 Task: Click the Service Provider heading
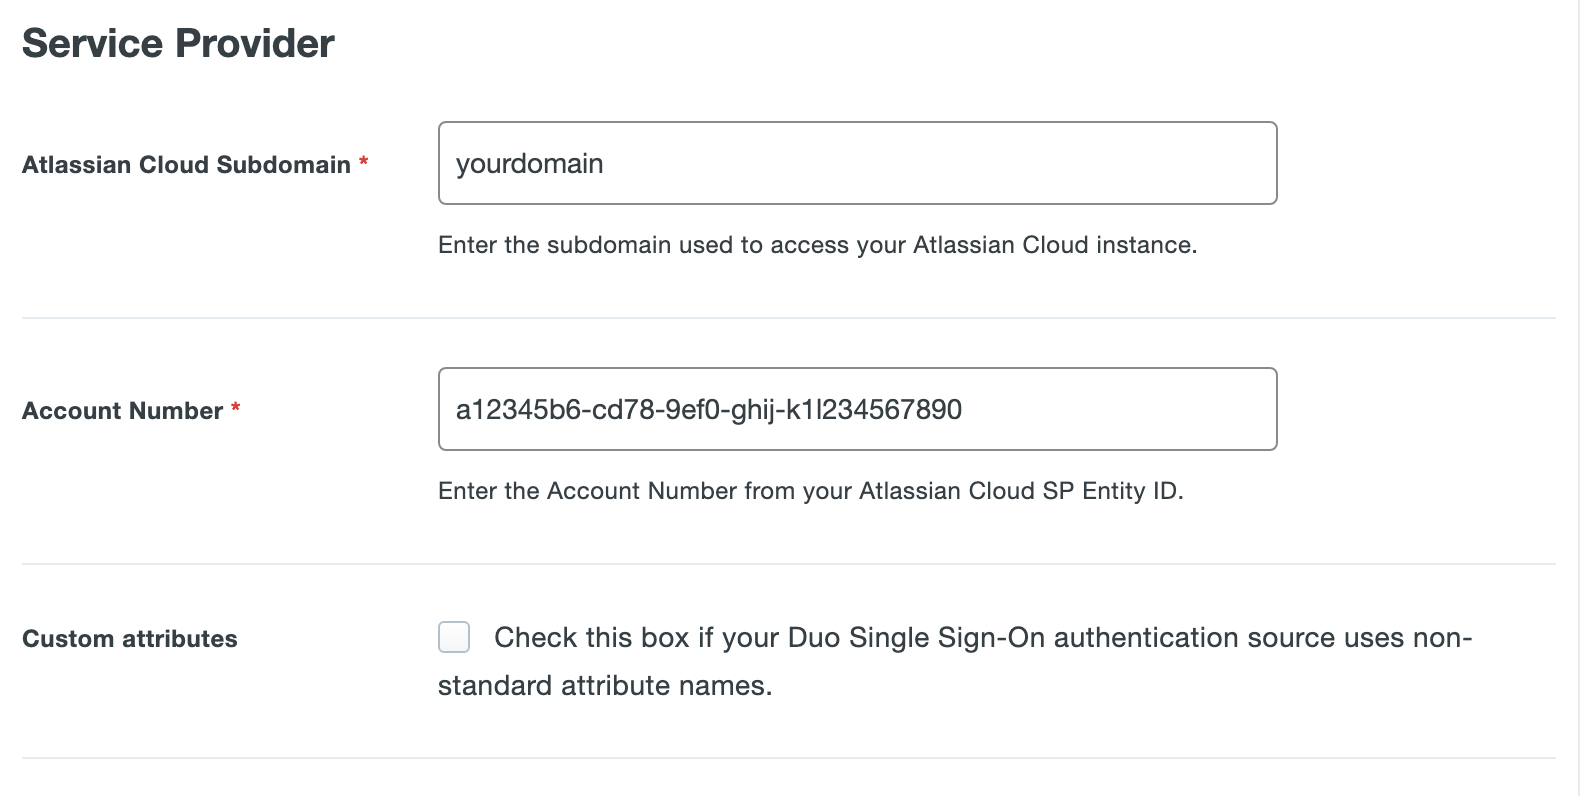click(x=178, y=42)
